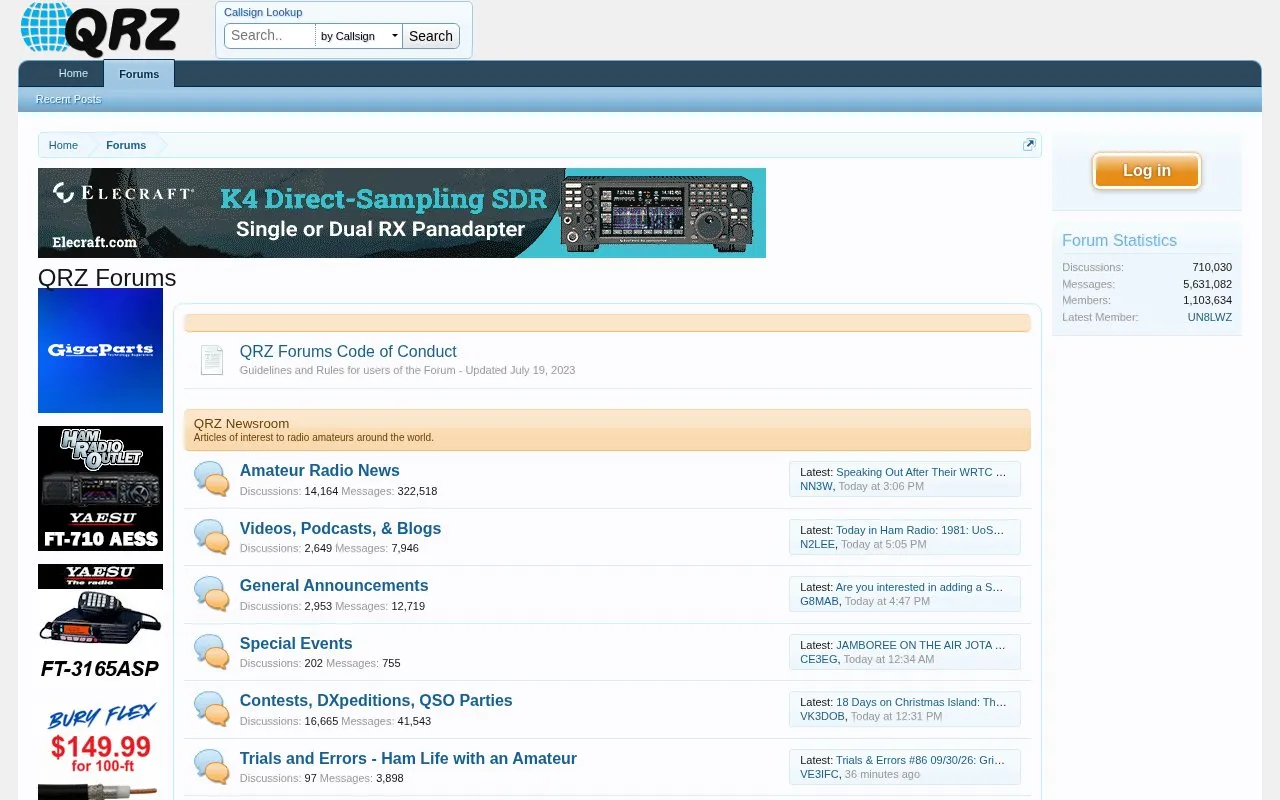Open latest post 'Today in Ham Radio: 1981'

920,530
